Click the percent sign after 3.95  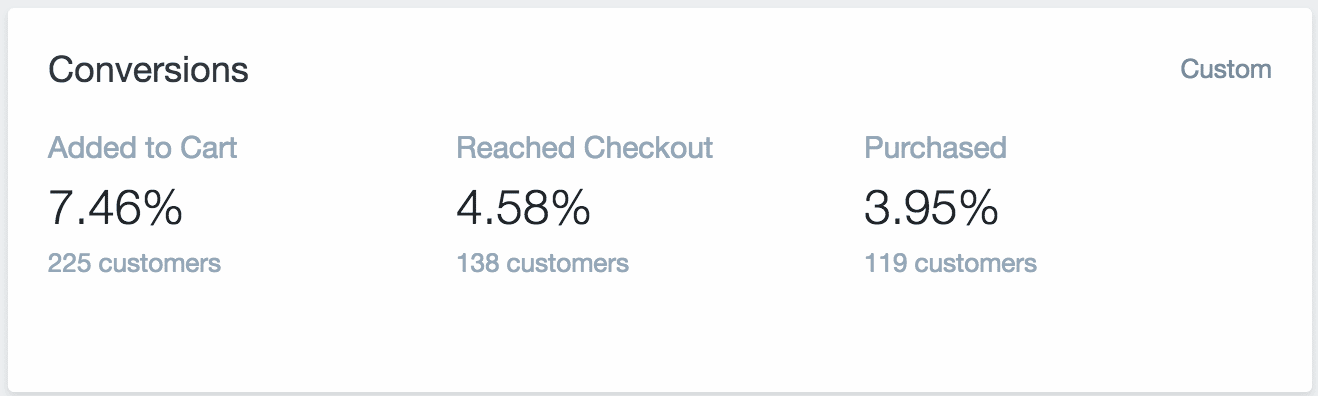tap(981, 207)
